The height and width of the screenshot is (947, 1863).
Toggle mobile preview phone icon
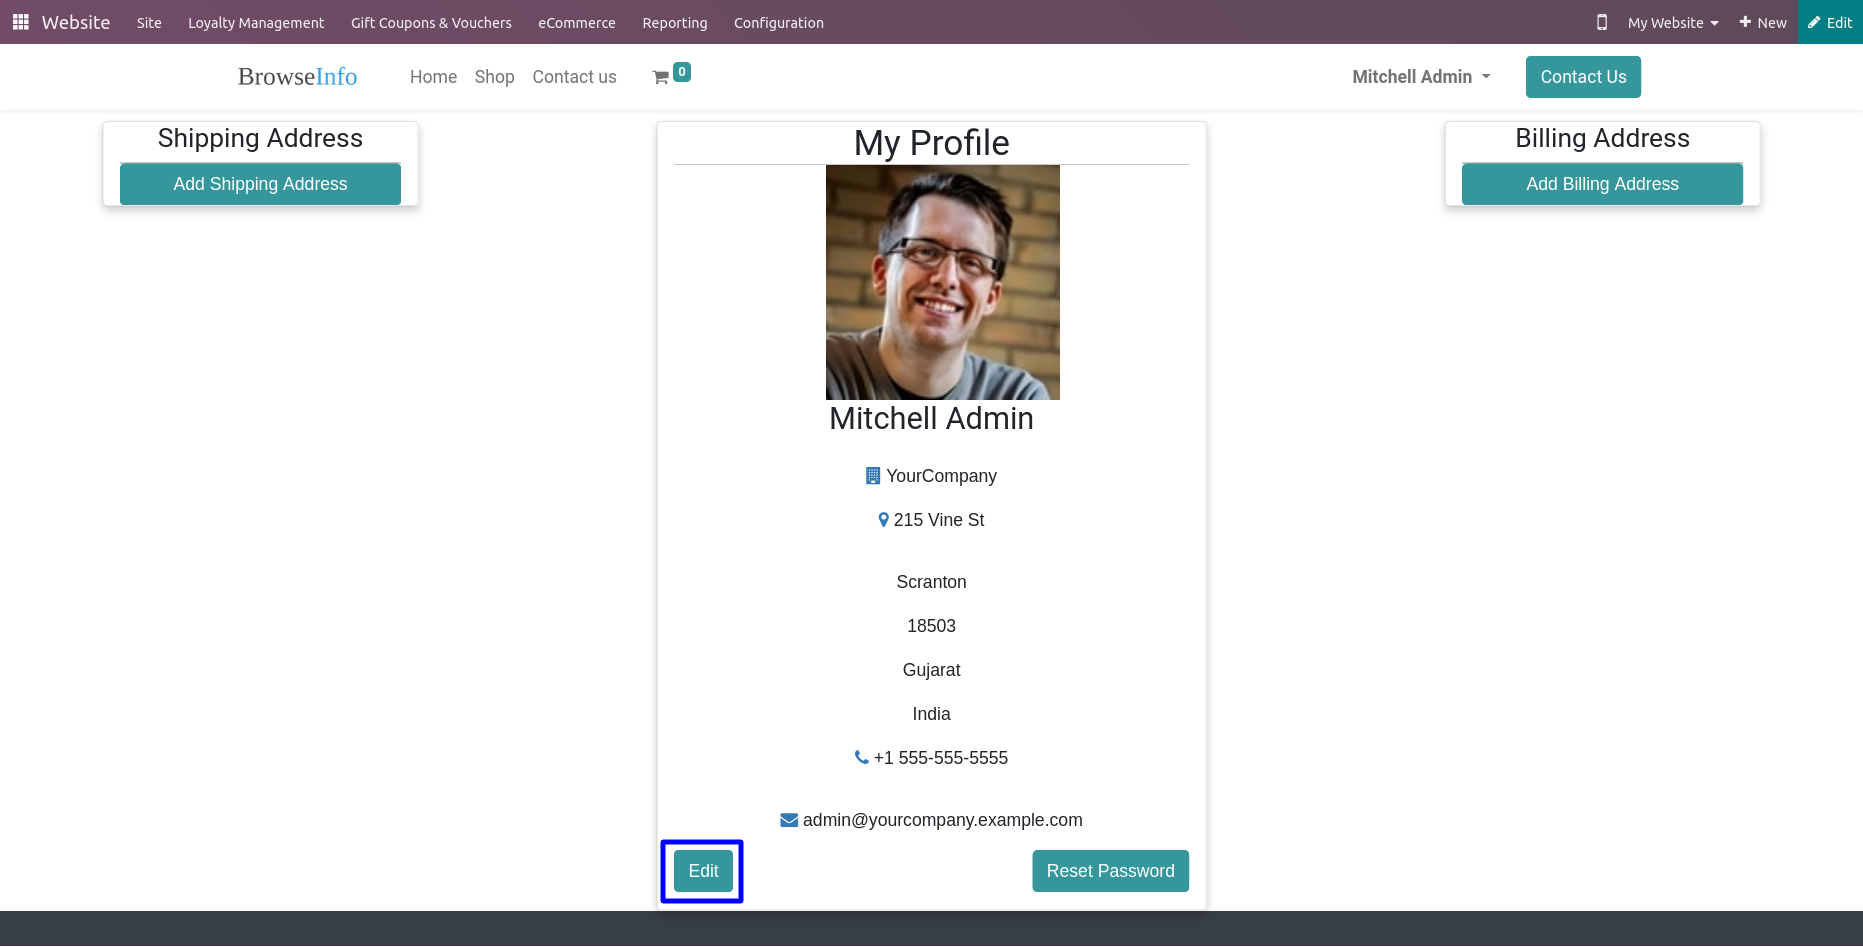pos(1602,22)
